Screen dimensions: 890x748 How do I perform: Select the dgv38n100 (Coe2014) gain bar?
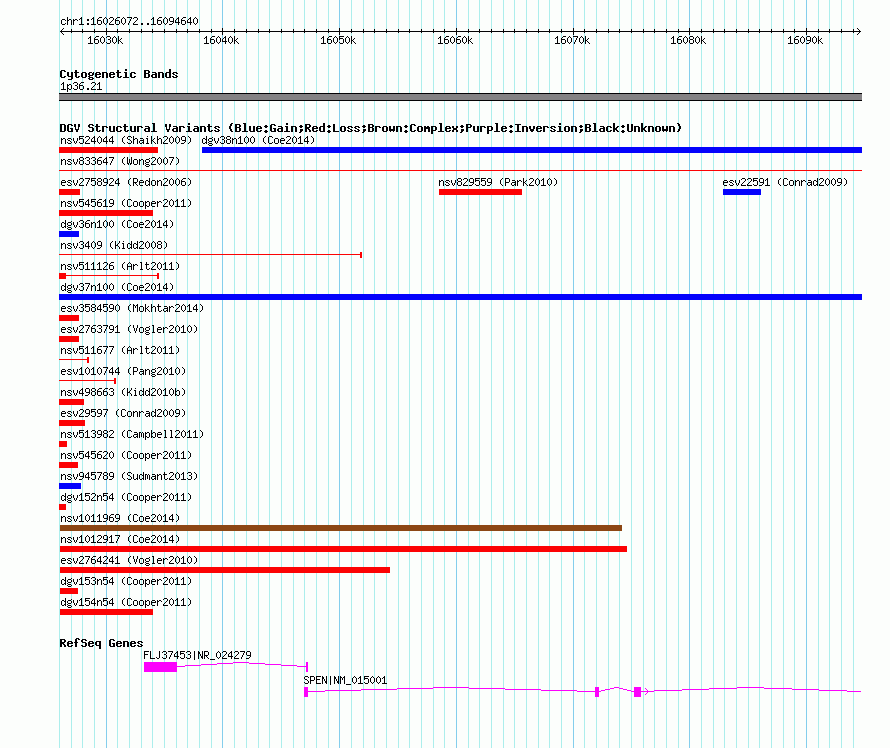point(532,150)
